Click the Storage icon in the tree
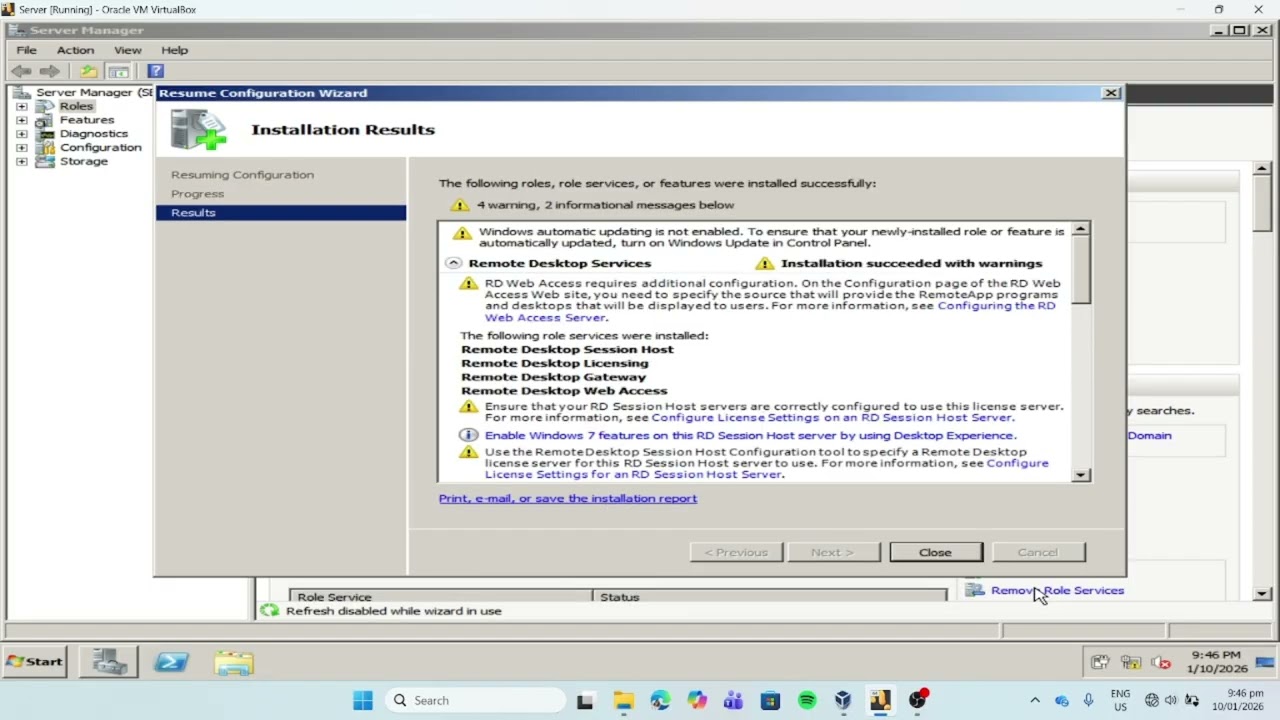The image size is (1280, 720). tap(45, 161)
